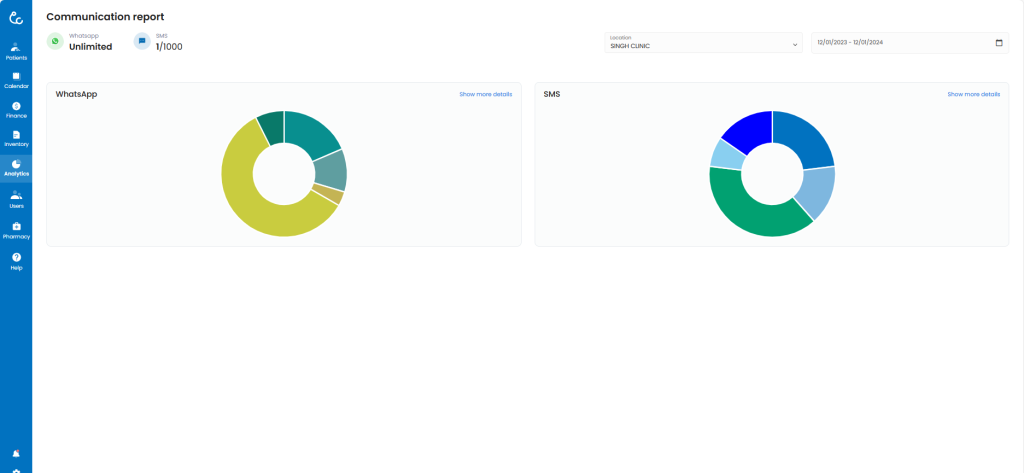
Task: Navigate to Inventory in the sidebar
Action: [x=16, y=139]
